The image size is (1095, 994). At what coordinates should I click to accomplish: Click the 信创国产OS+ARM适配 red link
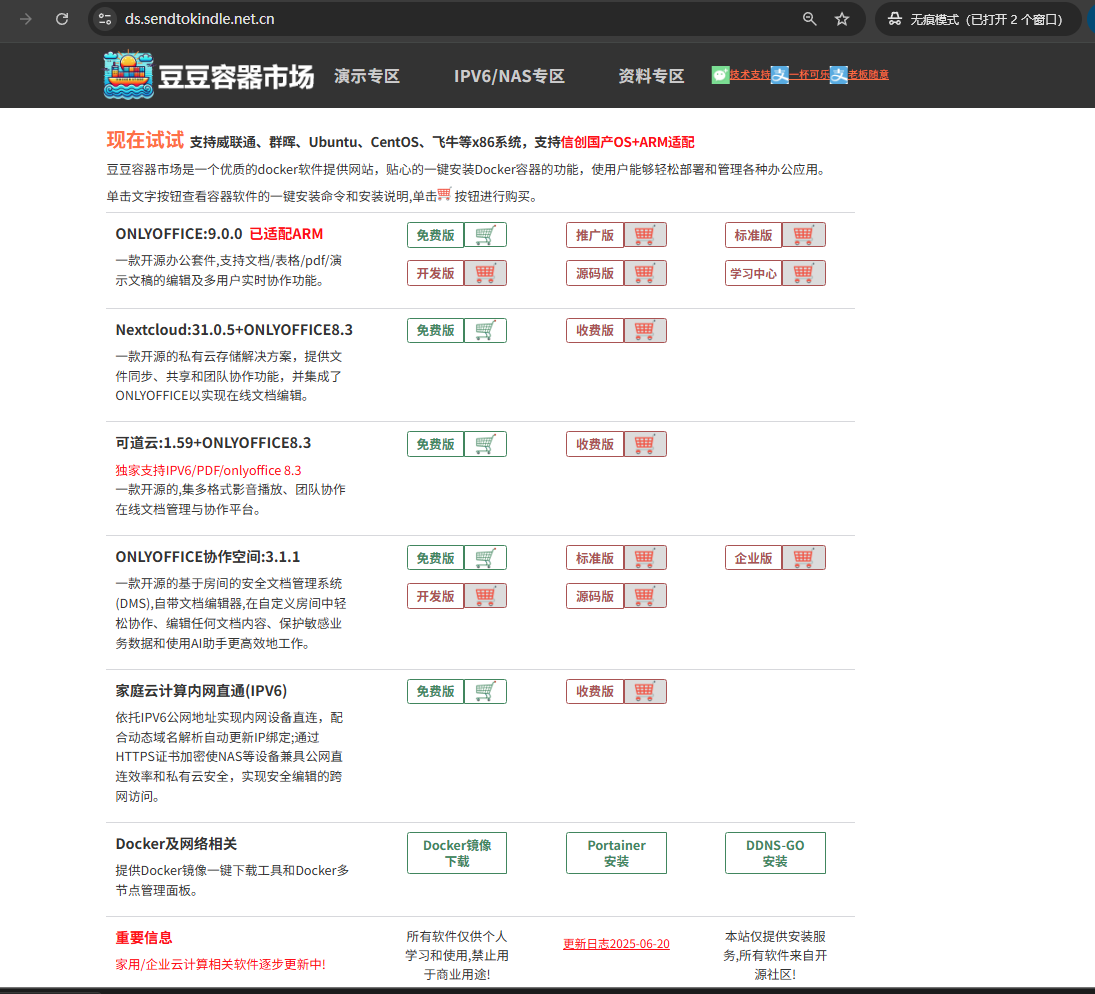tap(628, 142)
